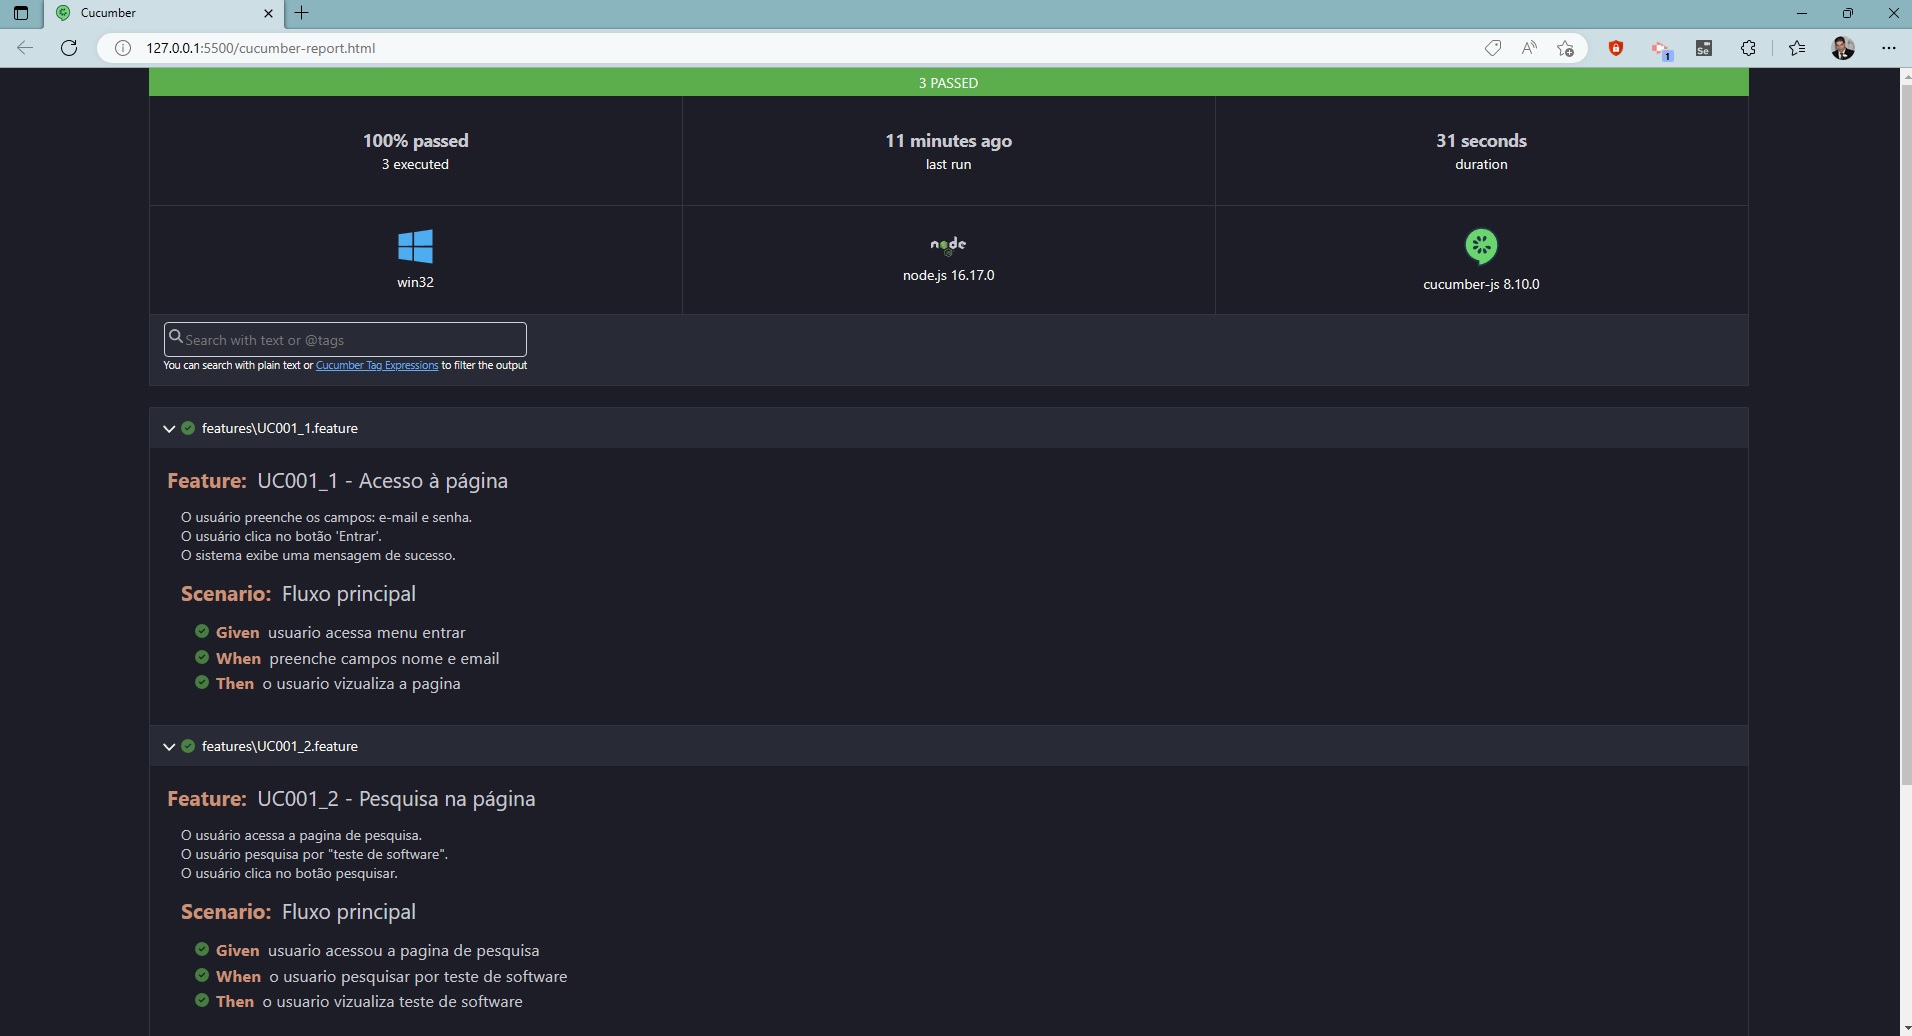
Task: Open the red shield extension icon
Action: pos(1616,48)
